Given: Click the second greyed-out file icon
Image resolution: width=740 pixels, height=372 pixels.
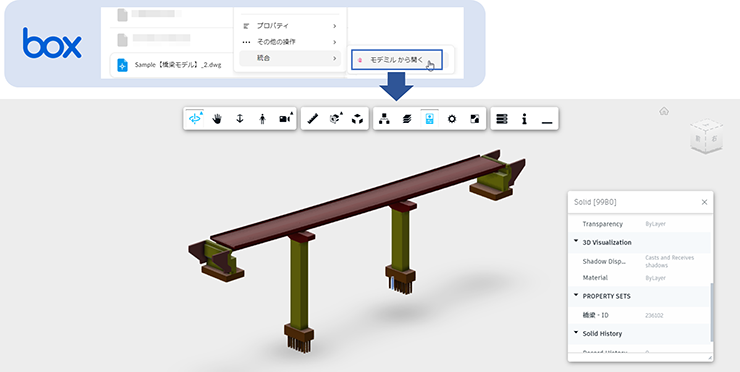Looking at the screenshot, I should 122,40.
